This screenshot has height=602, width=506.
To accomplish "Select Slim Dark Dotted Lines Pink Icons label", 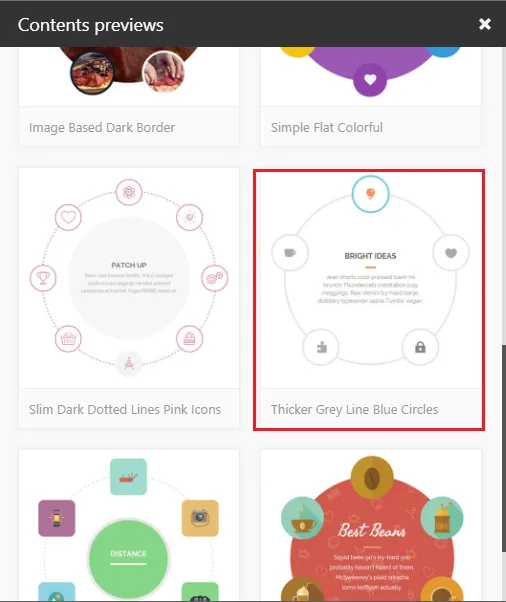I will (x=125, y=409).
